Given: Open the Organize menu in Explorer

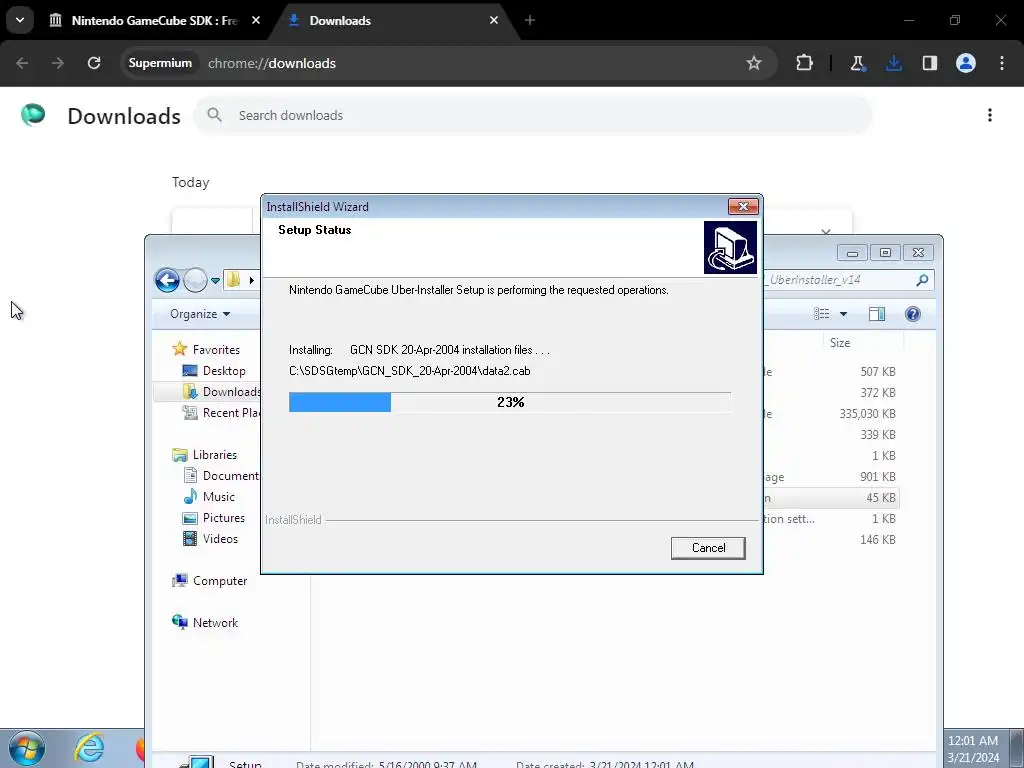Looking at the screenshot, I should [x=200, y=314].
